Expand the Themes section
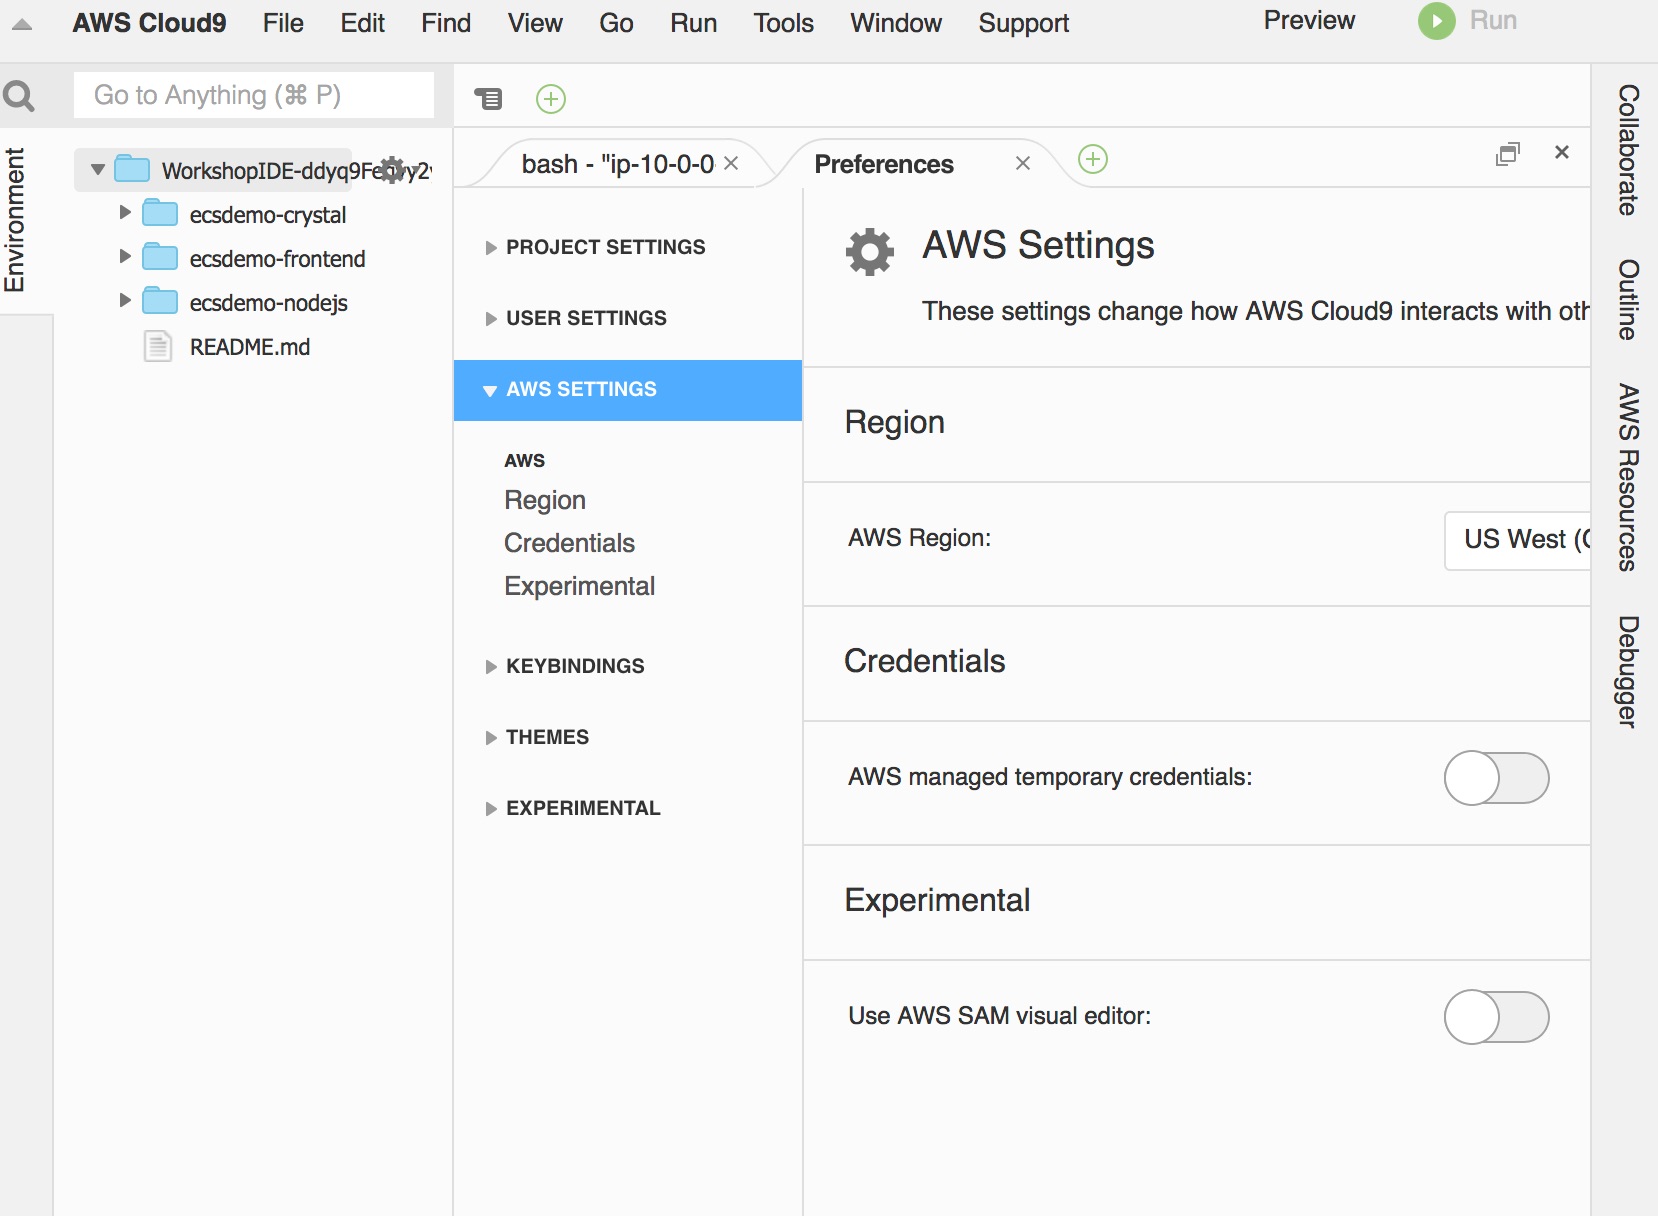The width and height of the screenshot is (1658, 1216). [546, 737]
